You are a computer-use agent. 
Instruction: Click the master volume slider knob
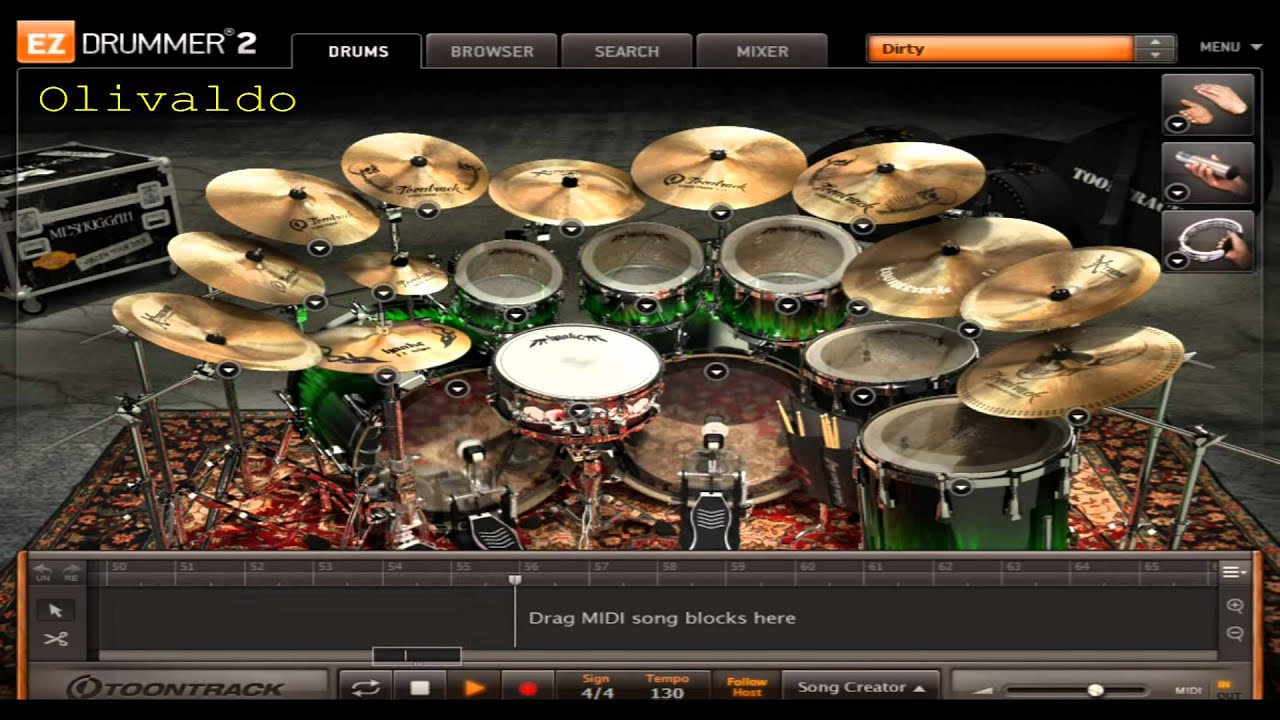click(x=1096, y=690)
